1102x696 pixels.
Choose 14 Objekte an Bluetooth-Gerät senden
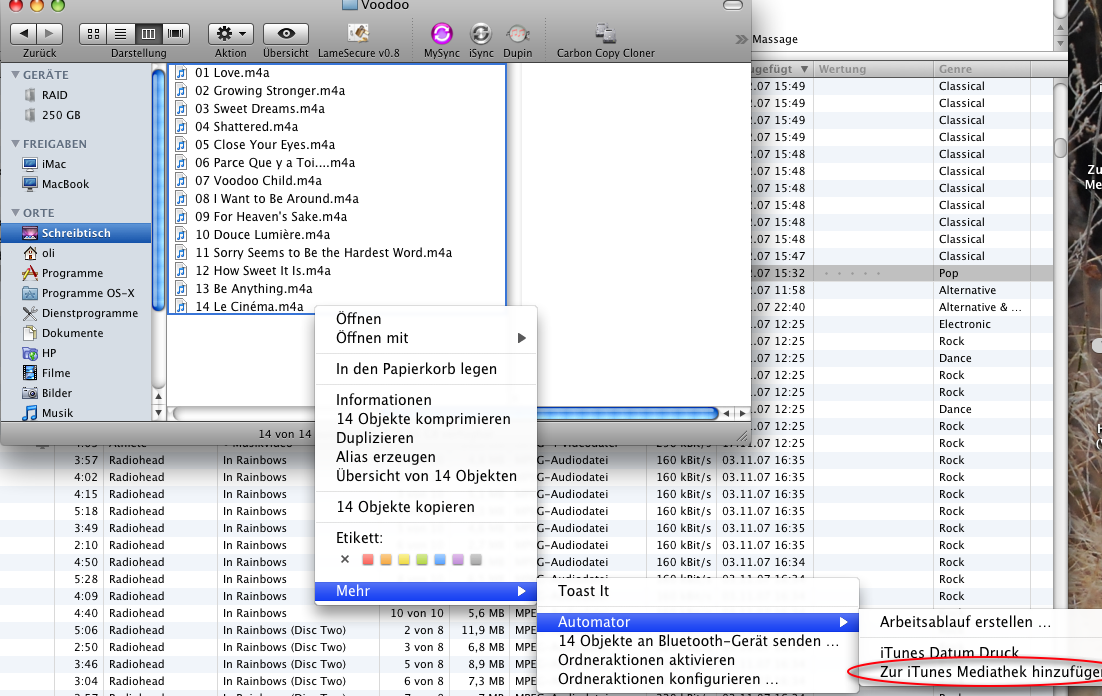(x=698, y=641)
